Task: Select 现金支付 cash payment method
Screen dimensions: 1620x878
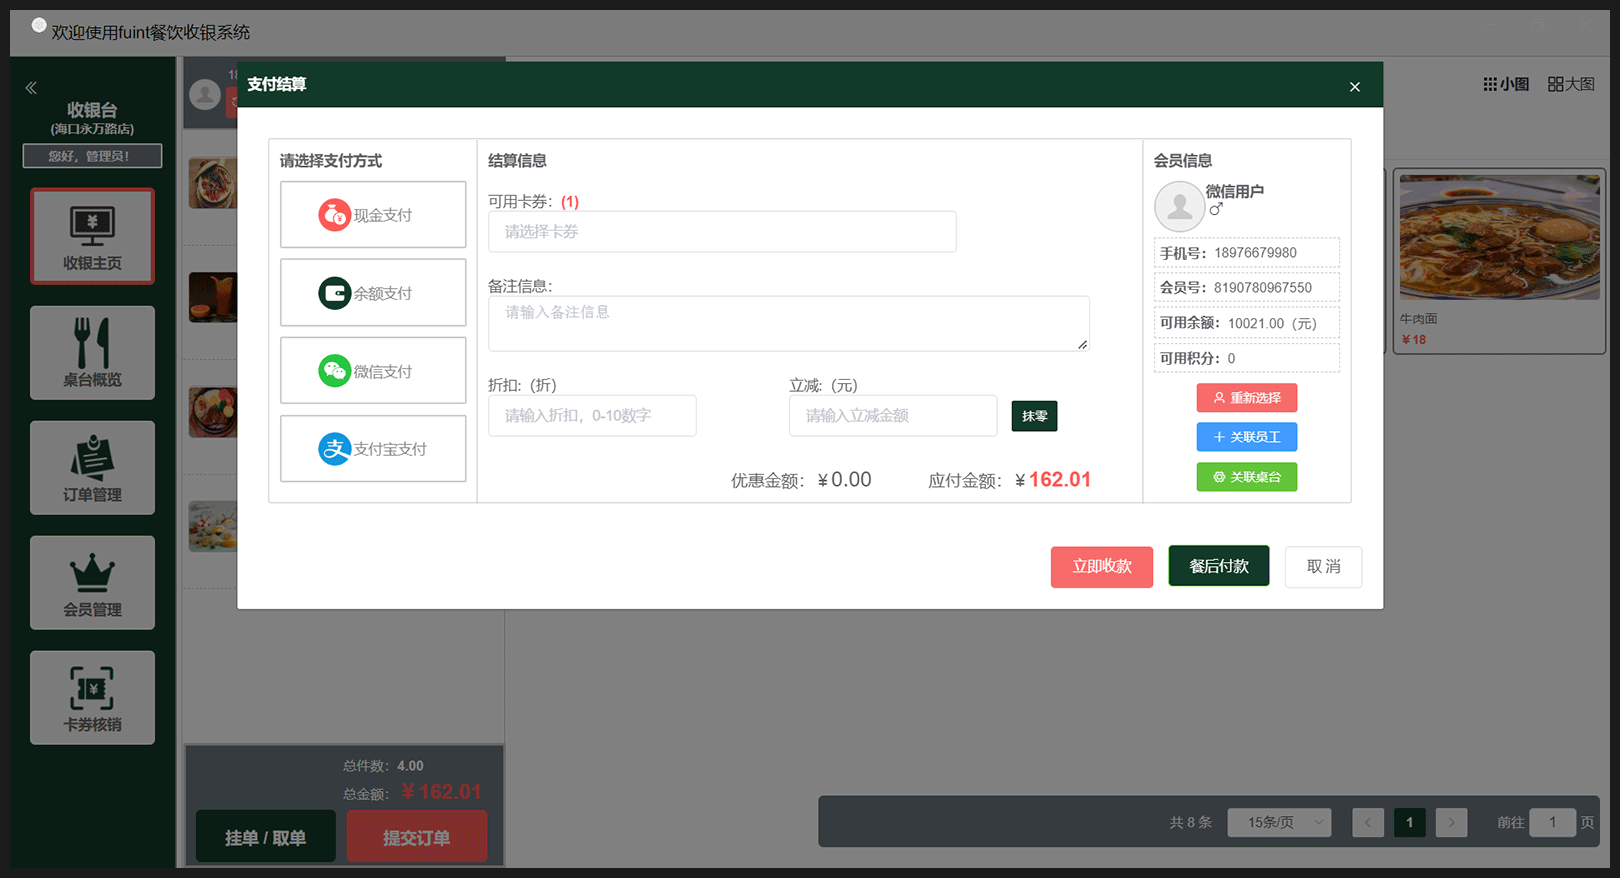Action: (x=373, y=214)
